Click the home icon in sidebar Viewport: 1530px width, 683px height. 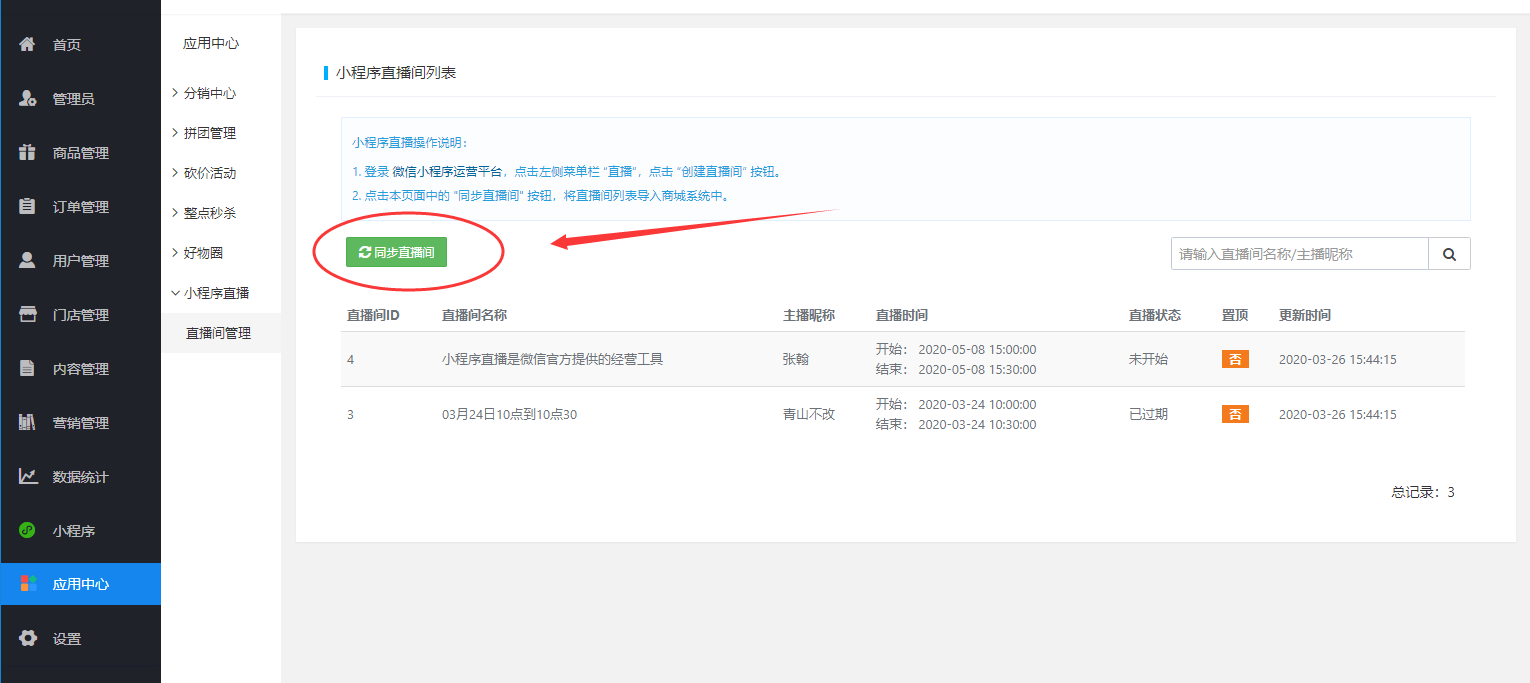pyautogui.click(x=28, y=44)
